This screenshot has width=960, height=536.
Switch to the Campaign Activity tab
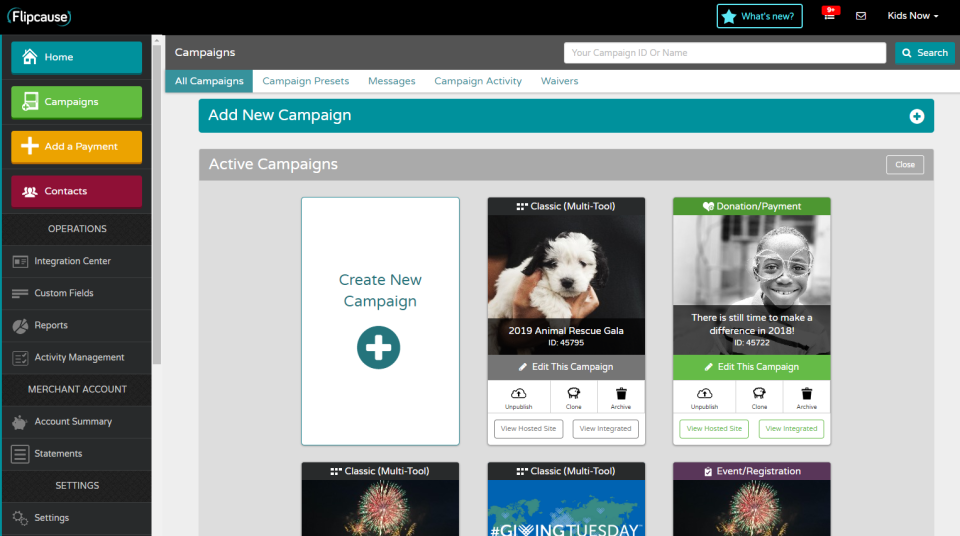click(x=478, y=81)
